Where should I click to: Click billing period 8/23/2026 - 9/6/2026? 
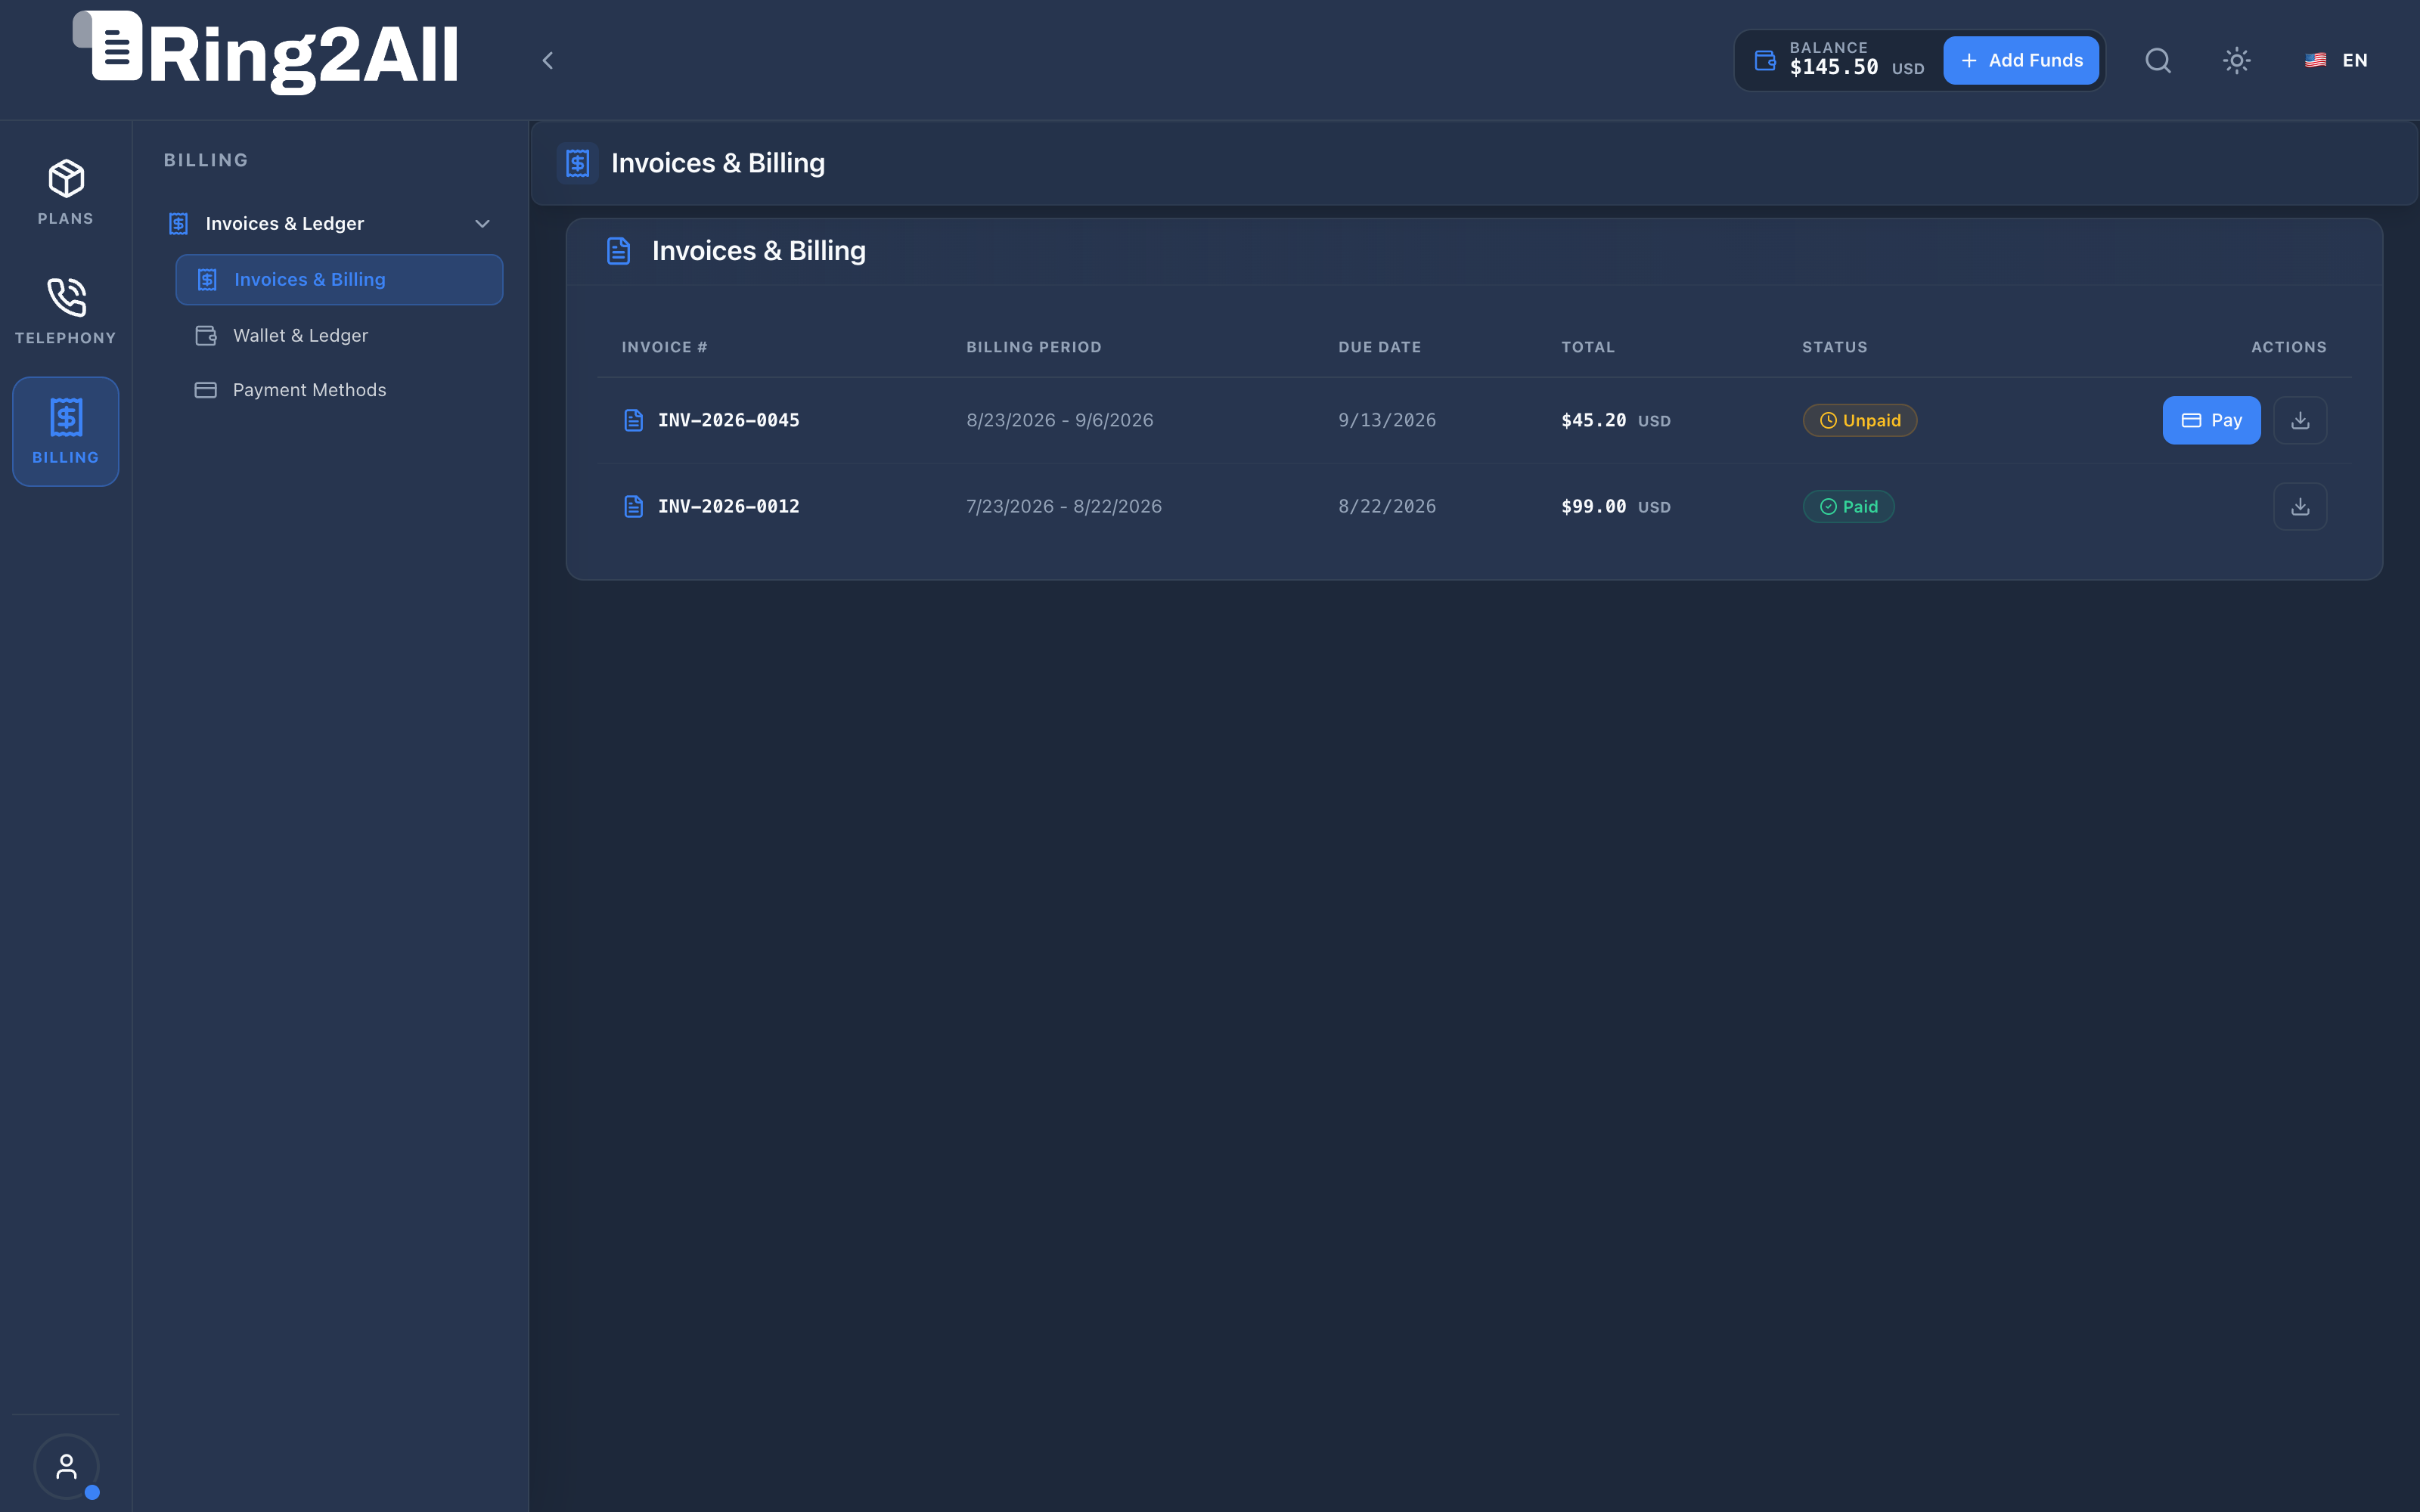tap(1060, 421)
